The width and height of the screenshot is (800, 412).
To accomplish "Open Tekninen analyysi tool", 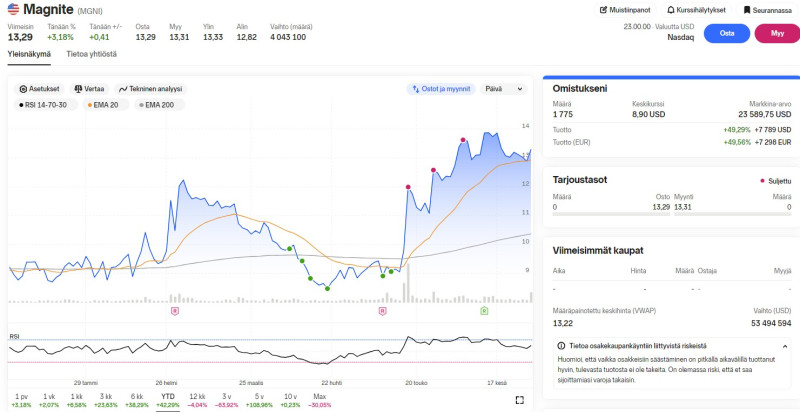I will [x=151, y=89].
